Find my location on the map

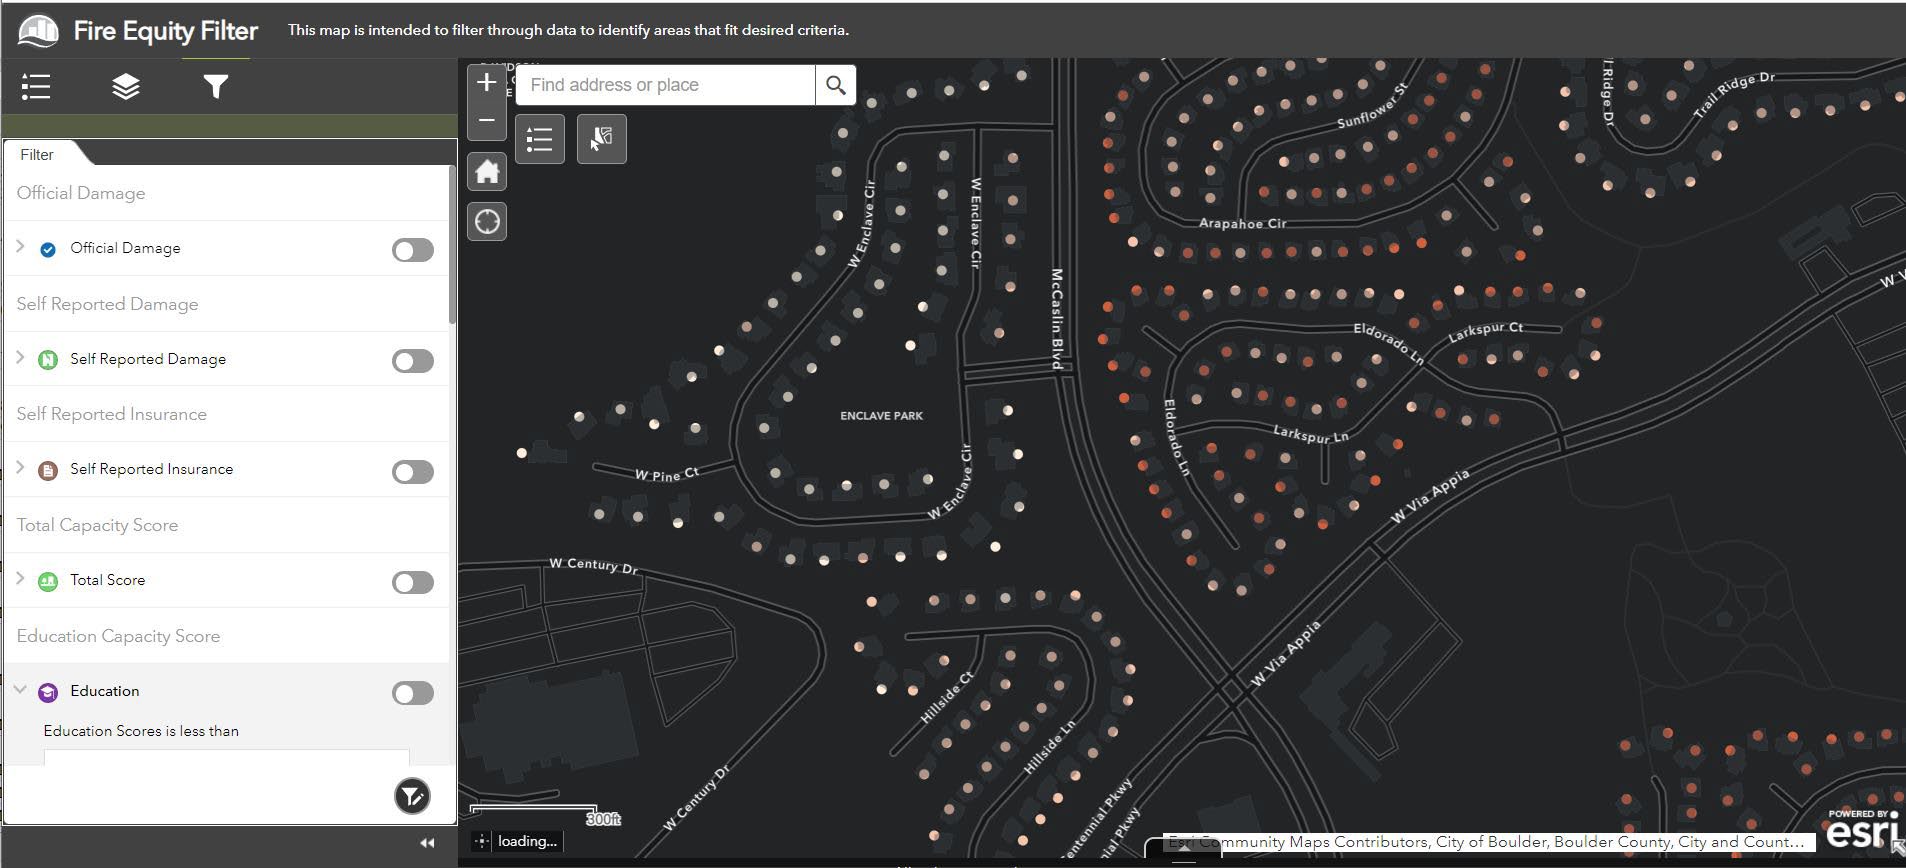tap(487, 221)
